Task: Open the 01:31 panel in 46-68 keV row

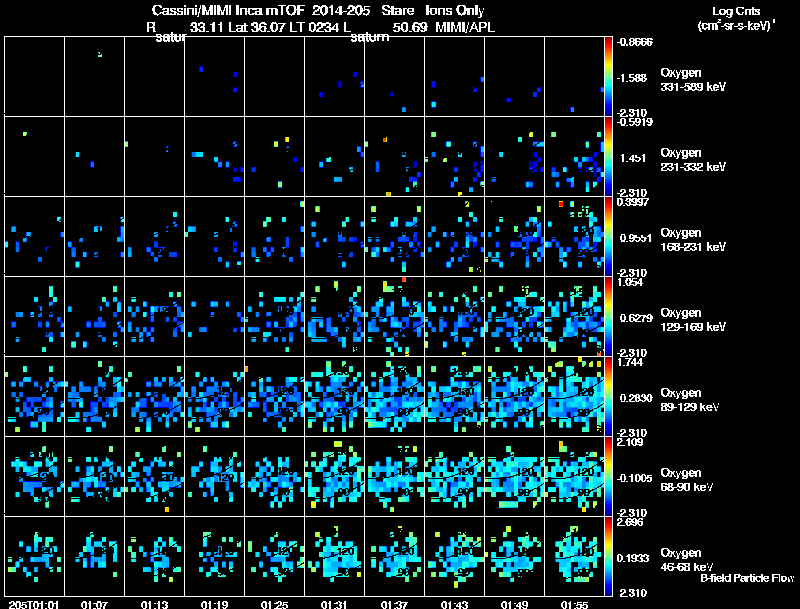Action: 335,556
